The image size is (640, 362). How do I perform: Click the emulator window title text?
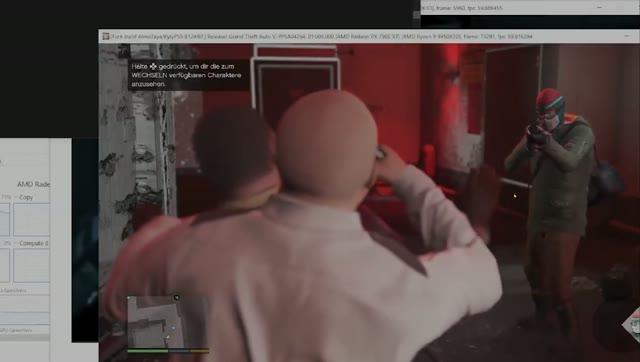pyautogui.click(x=322, y=36)
